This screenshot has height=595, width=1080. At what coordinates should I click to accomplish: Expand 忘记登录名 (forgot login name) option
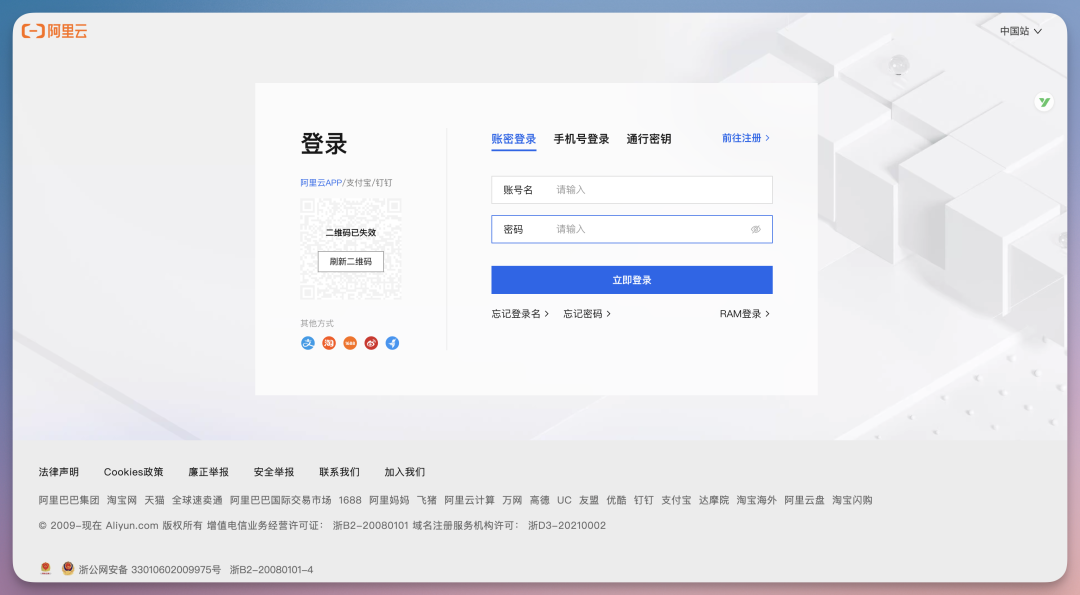pos(520,312)
